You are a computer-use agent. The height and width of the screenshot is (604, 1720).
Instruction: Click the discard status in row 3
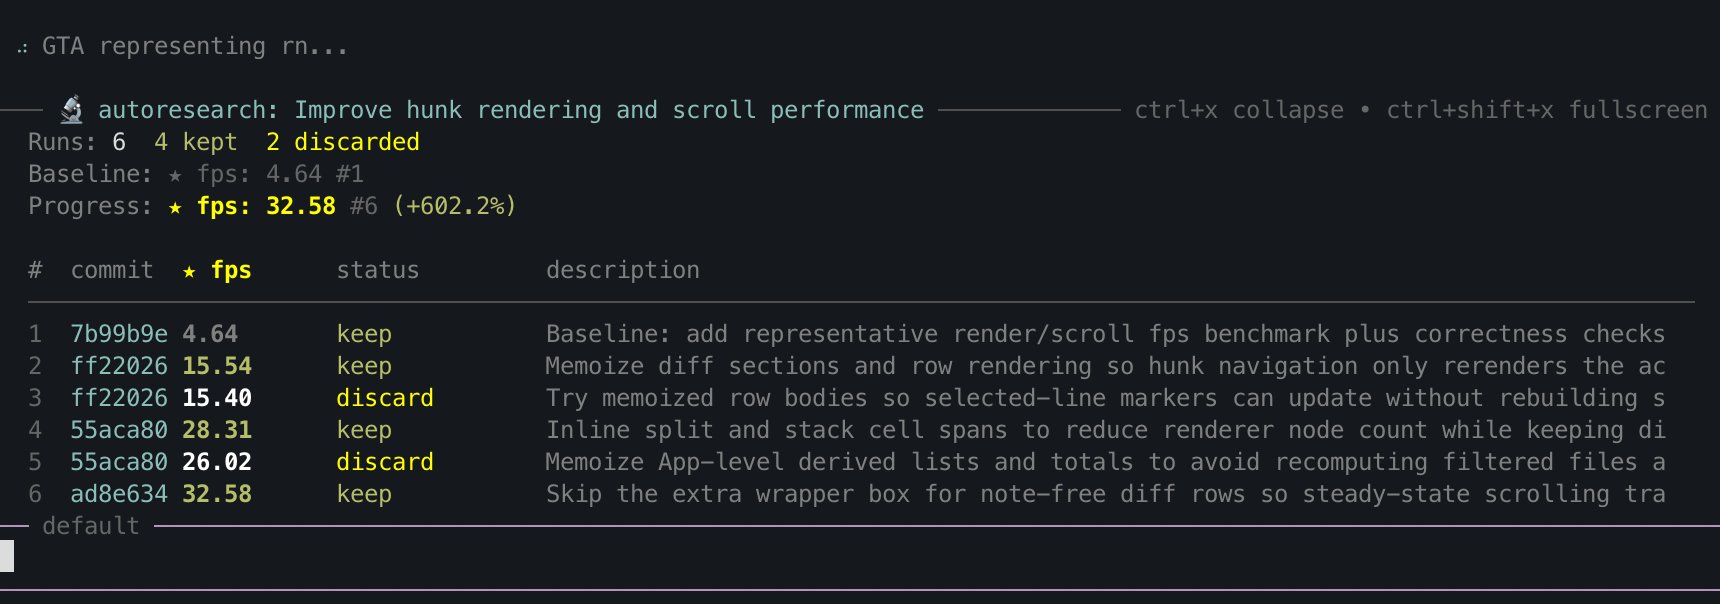[x=385, y=398]
